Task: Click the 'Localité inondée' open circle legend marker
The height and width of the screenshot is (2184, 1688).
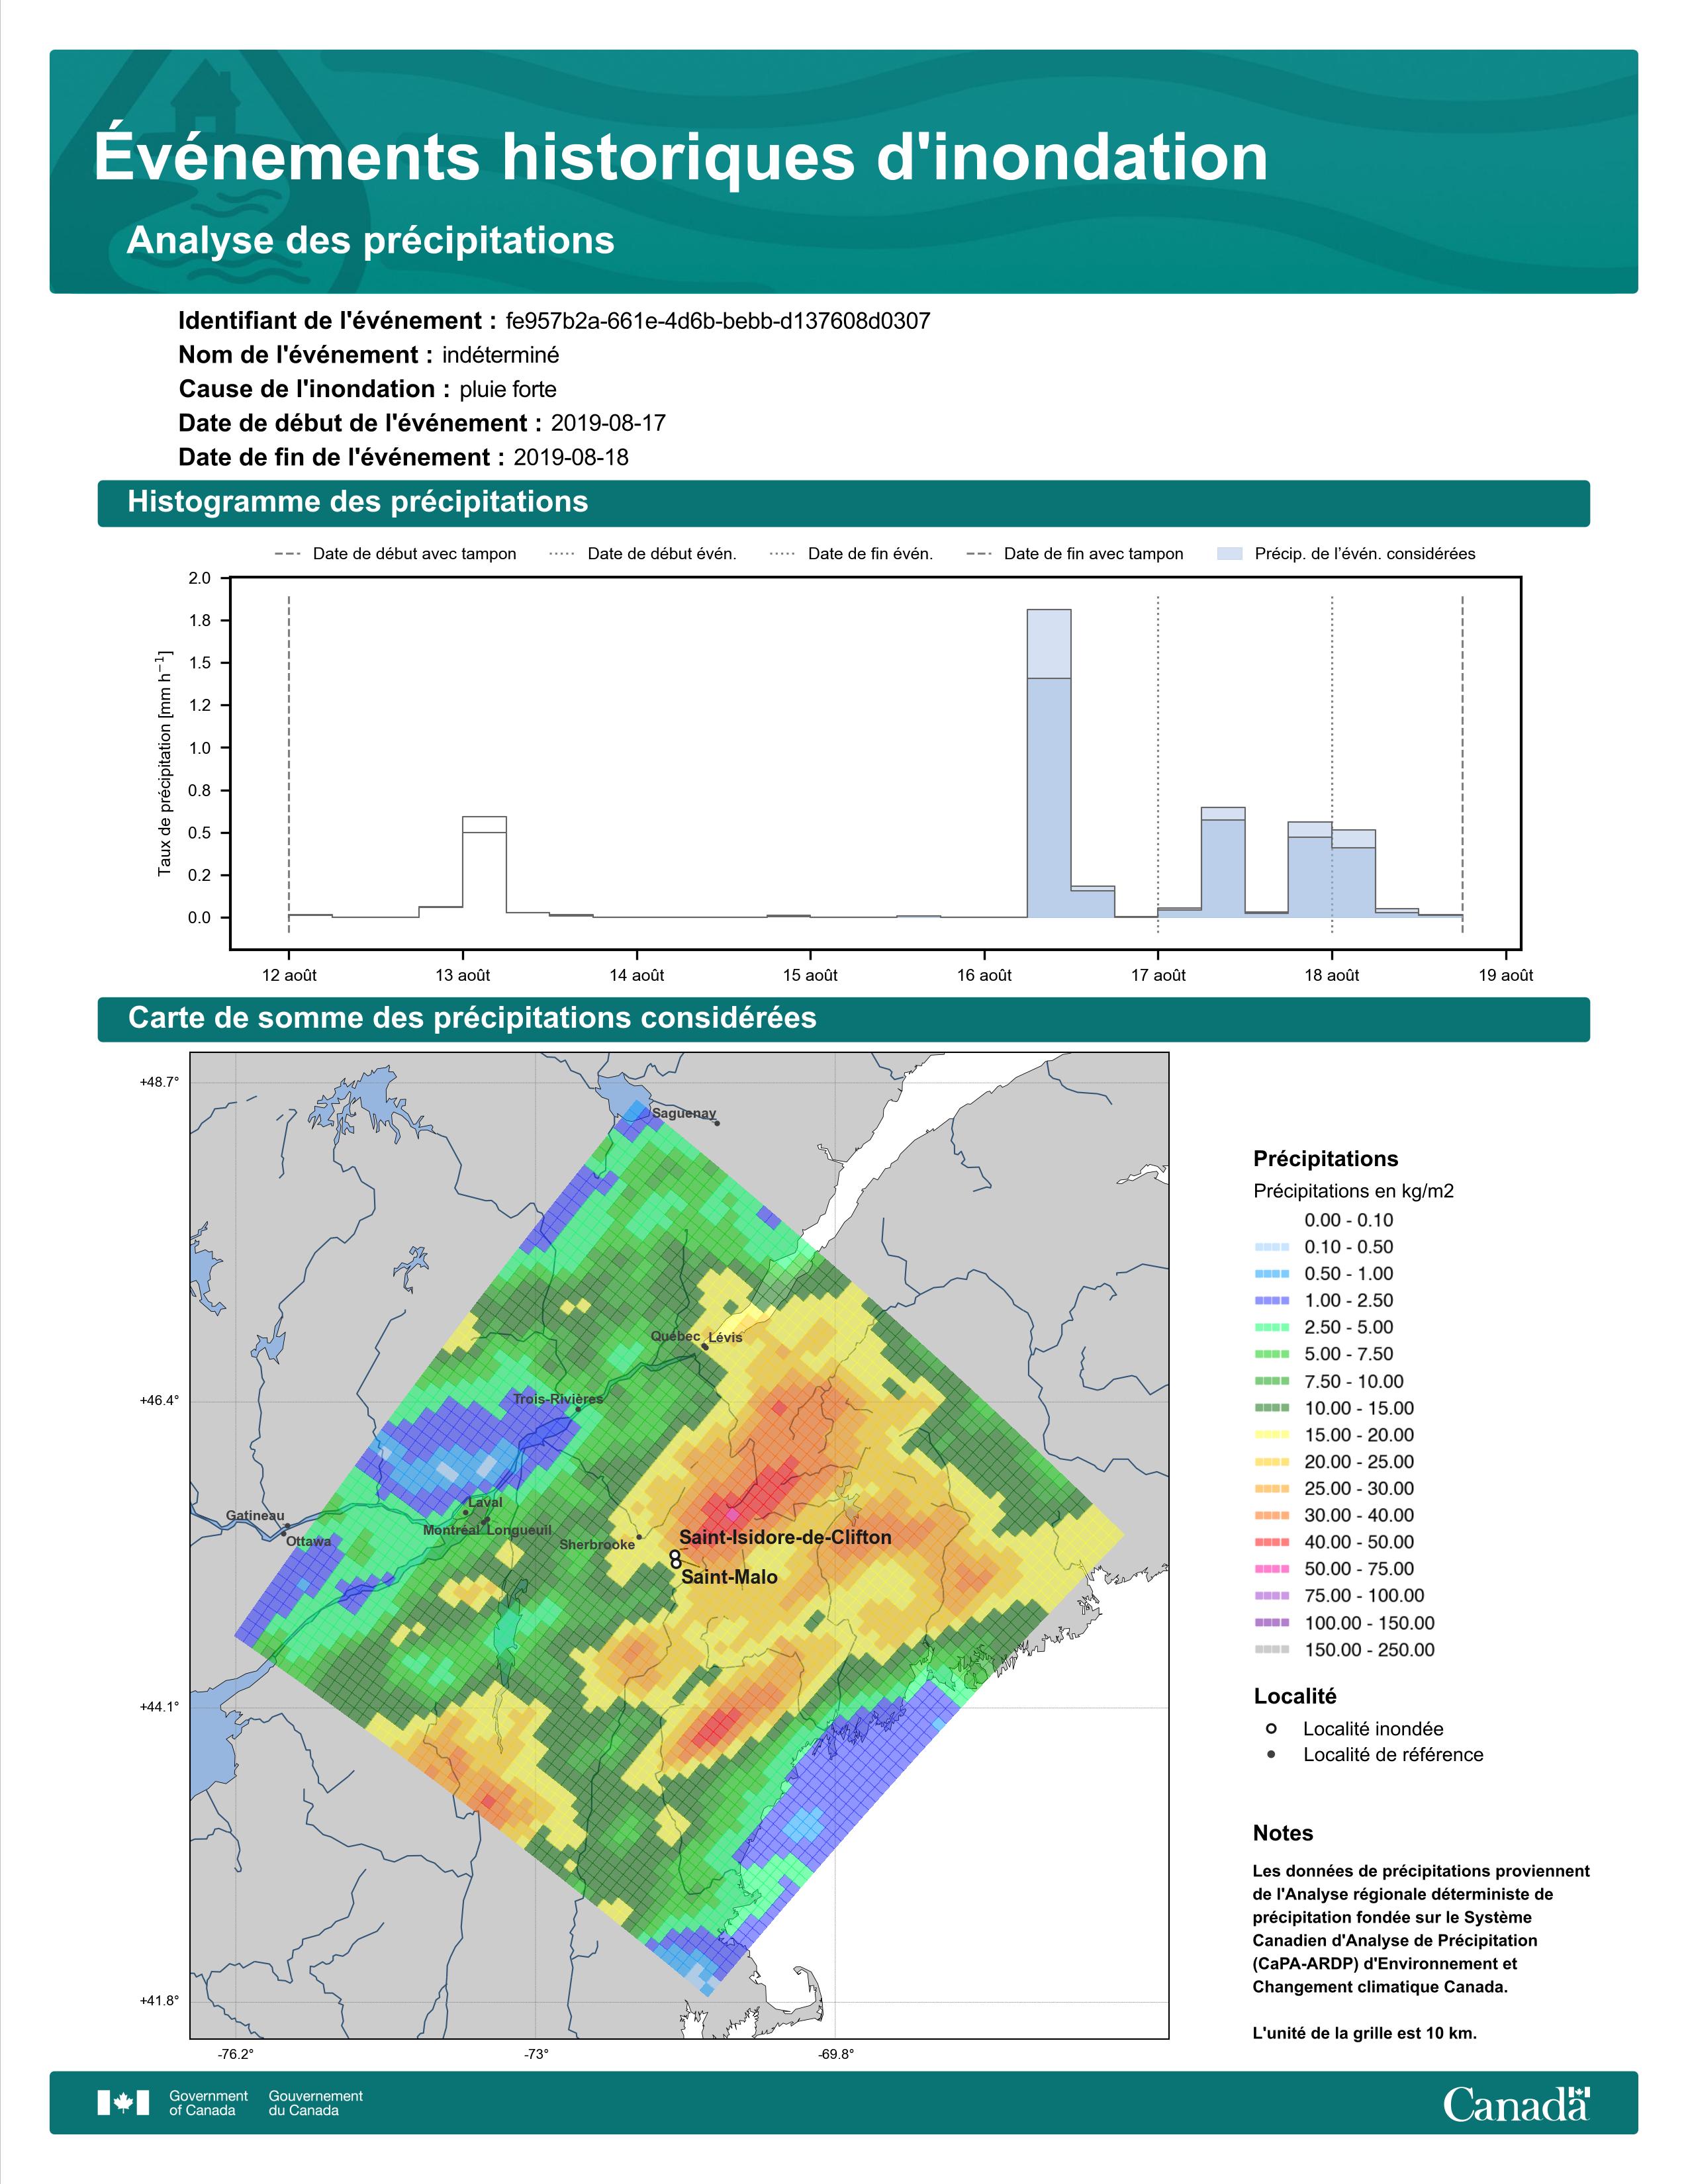Action: pos(1271,1728)
